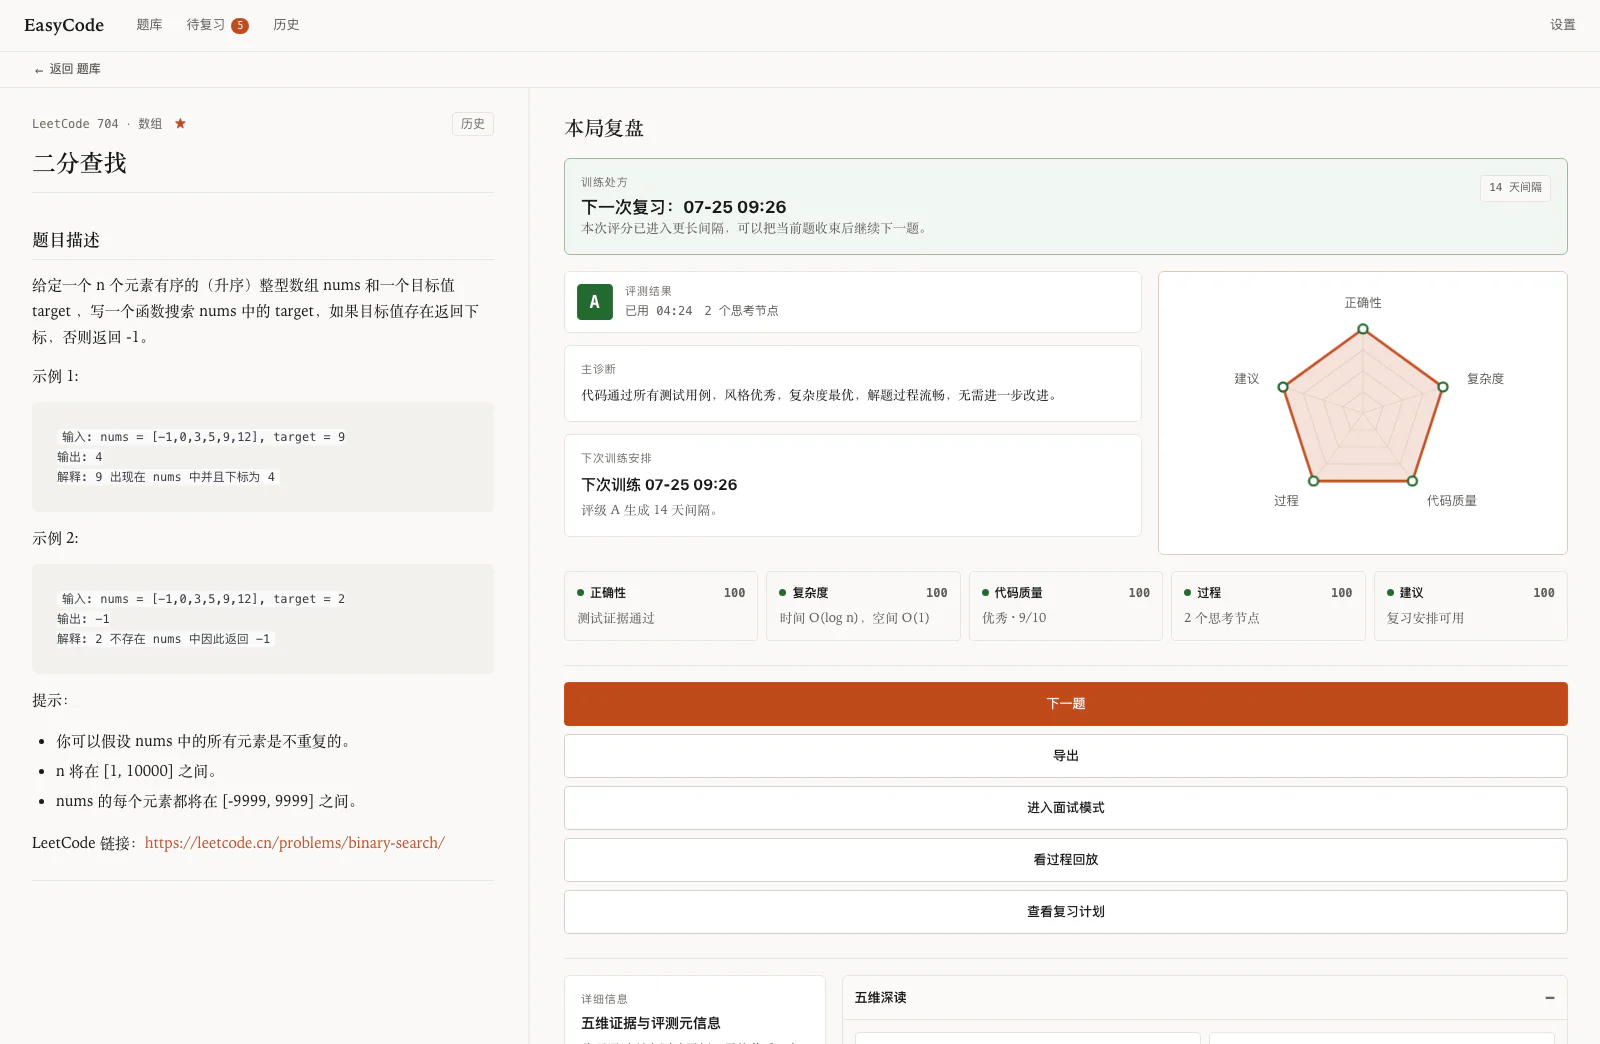Click the 14 天间隔 badge
Image resolution: width=1600 pixels, height=1044 pixels.
[x=1515, y=188]
